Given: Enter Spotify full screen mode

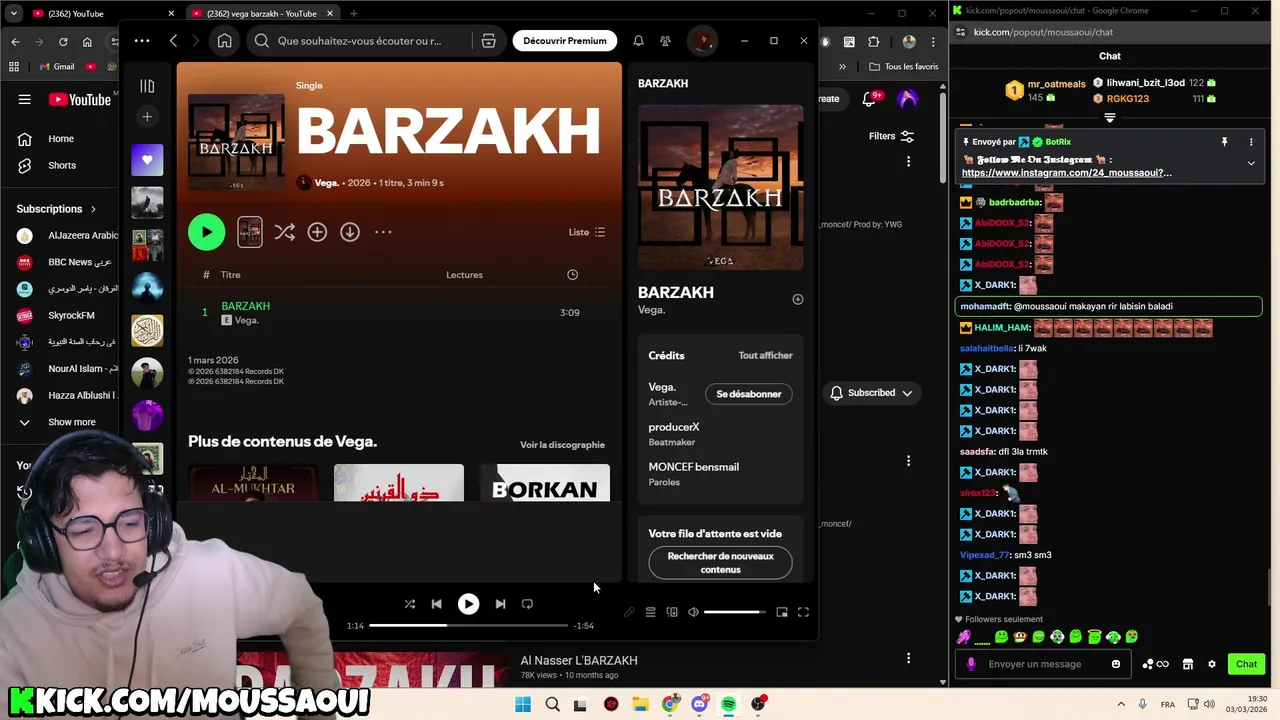Looking at the screenshot, I should [x=803, y=612].
